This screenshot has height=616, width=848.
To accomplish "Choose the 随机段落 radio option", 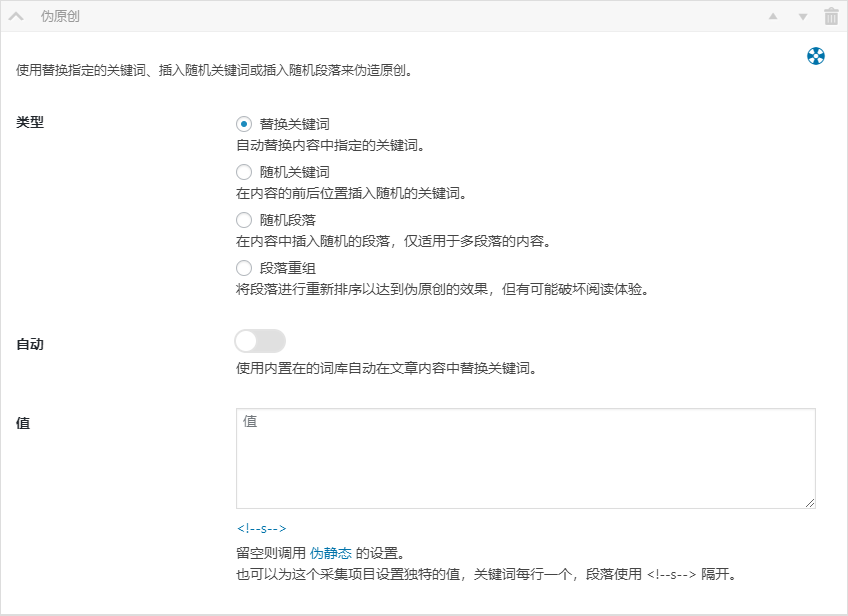I will 244,220.
